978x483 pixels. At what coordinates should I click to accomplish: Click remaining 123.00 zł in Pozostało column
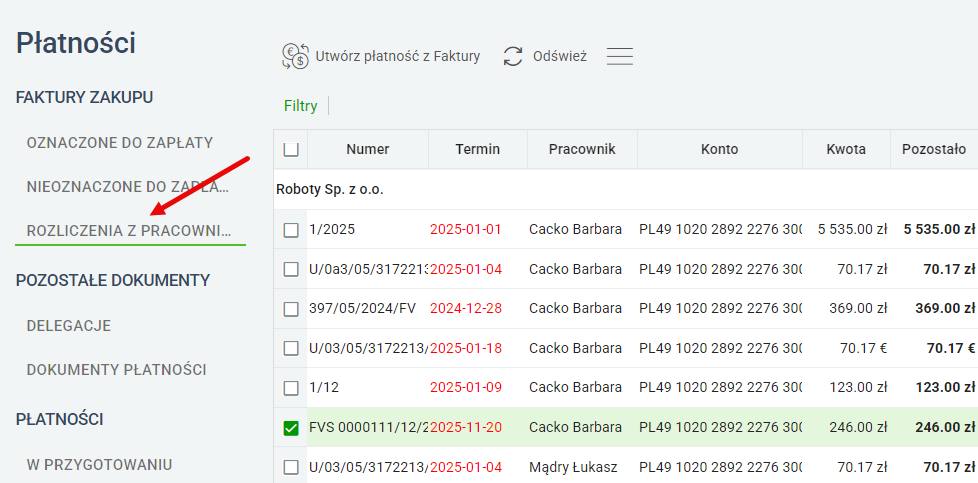pos(945,388)
